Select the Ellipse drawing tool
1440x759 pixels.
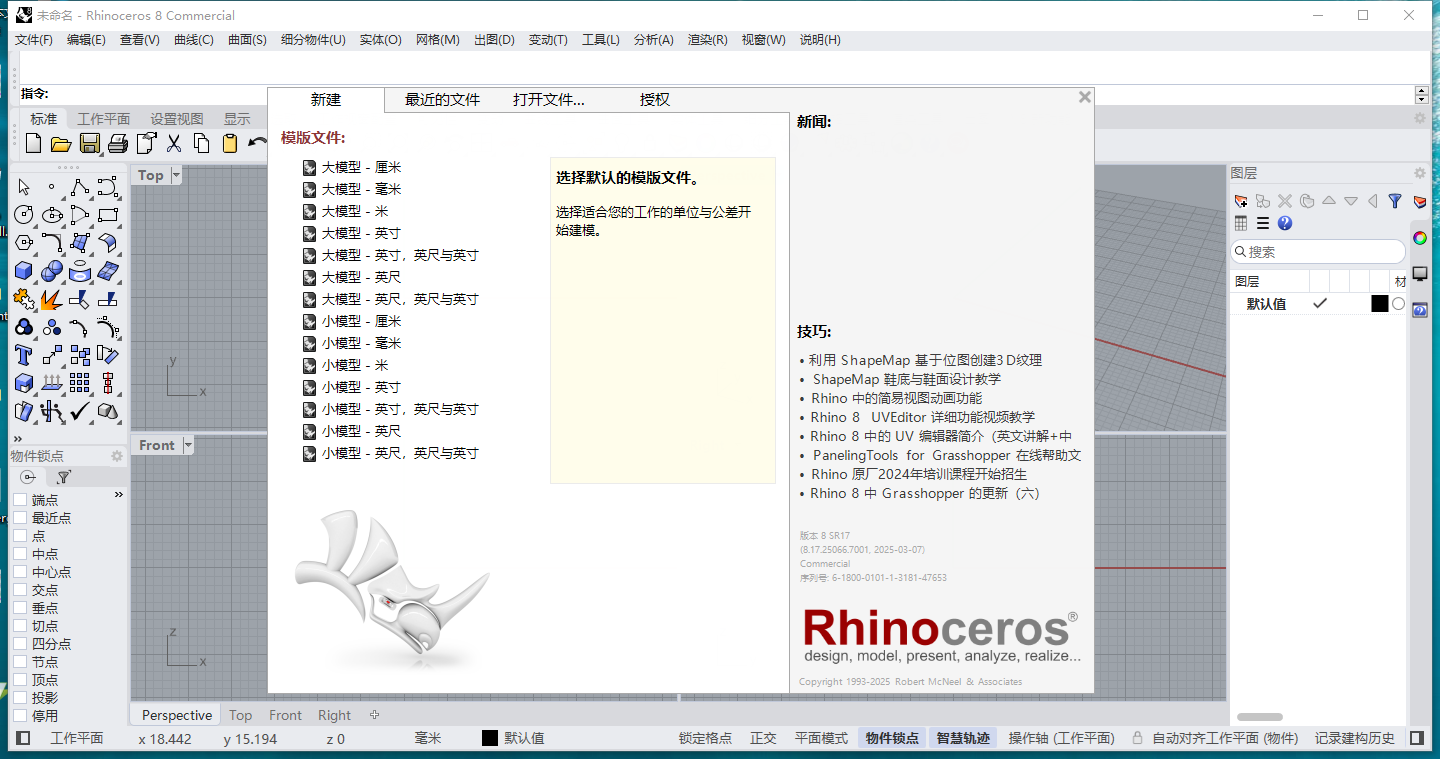(x=52, y=215)
